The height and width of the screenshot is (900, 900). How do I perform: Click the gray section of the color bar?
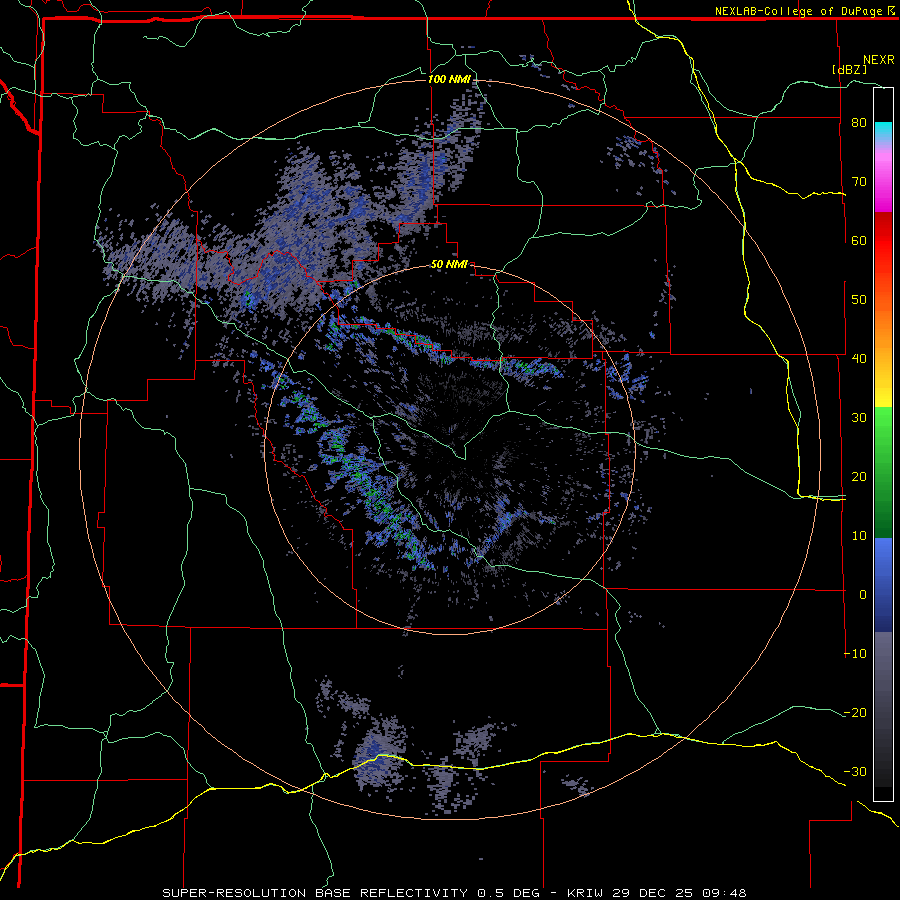tap(883, 709)
